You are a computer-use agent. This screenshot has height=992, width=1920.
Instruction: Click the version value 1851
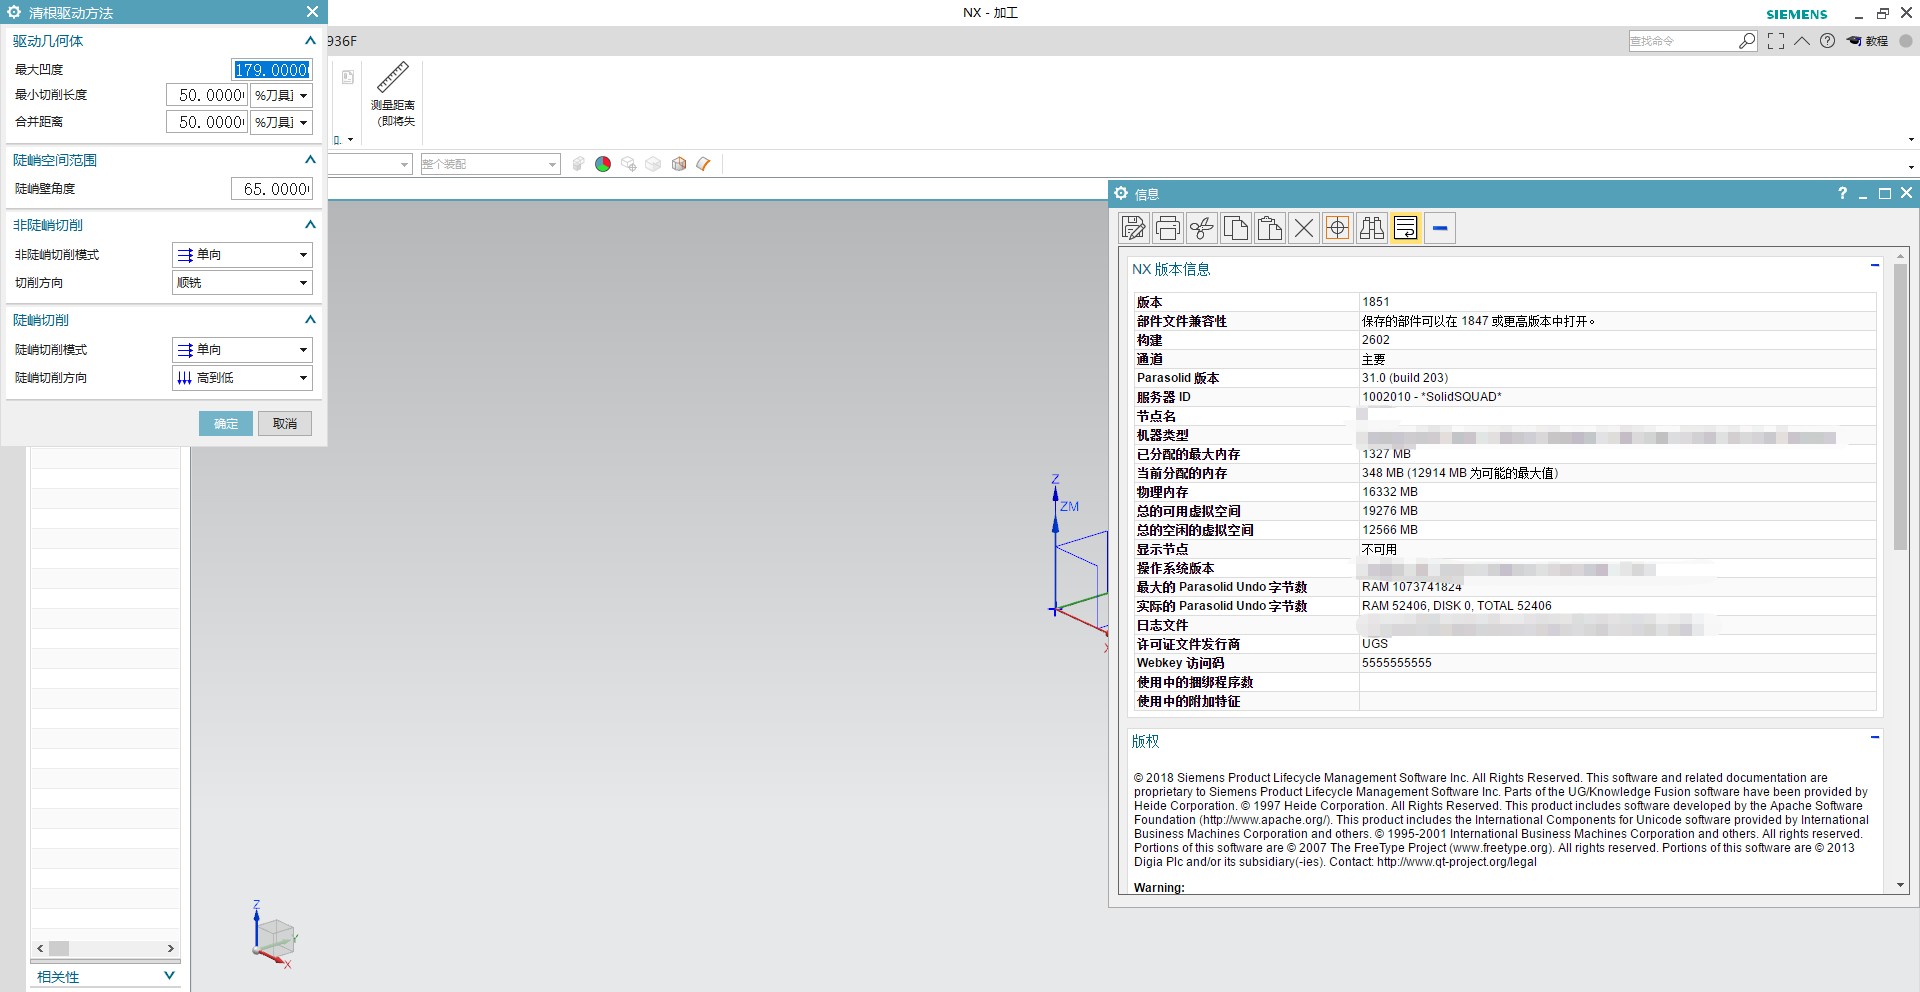pyautogui.click(x=1376, y=302)
